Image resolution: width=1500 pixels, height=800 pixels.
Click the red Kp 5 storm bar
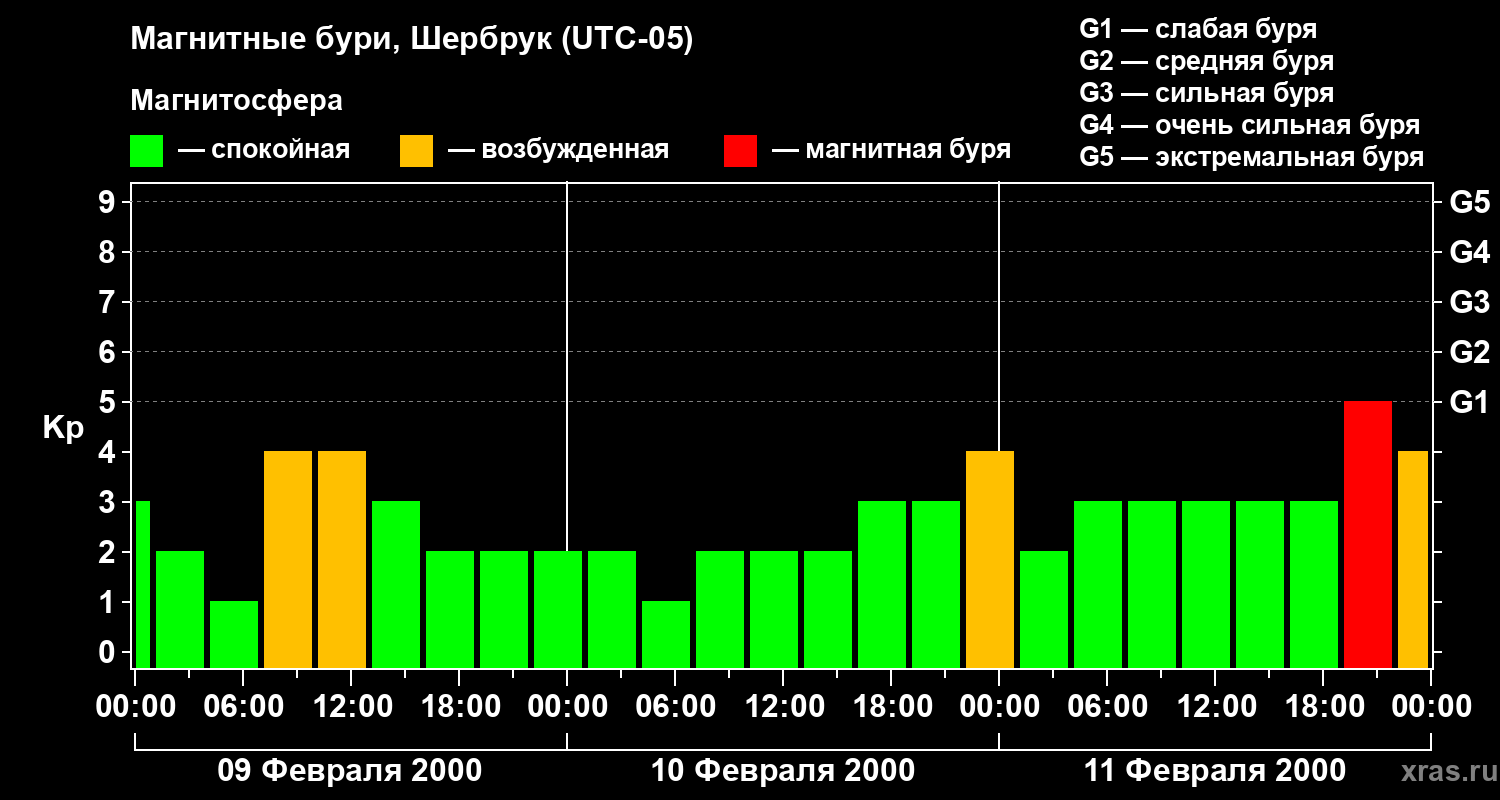pyautogui.click(x=1368, y=534)
